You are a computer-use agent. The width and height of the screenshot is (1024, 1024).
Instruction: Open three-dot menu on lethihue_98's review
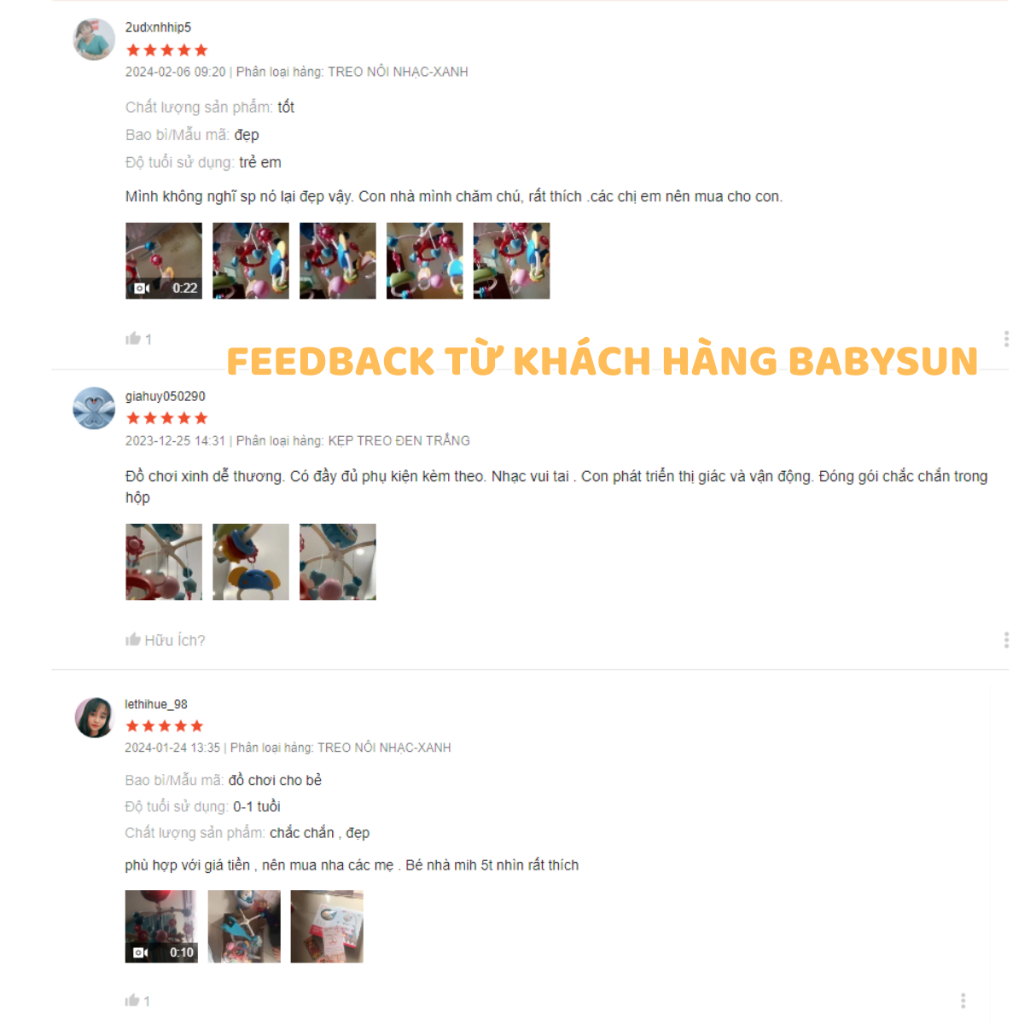click(x=963, y=1000)
